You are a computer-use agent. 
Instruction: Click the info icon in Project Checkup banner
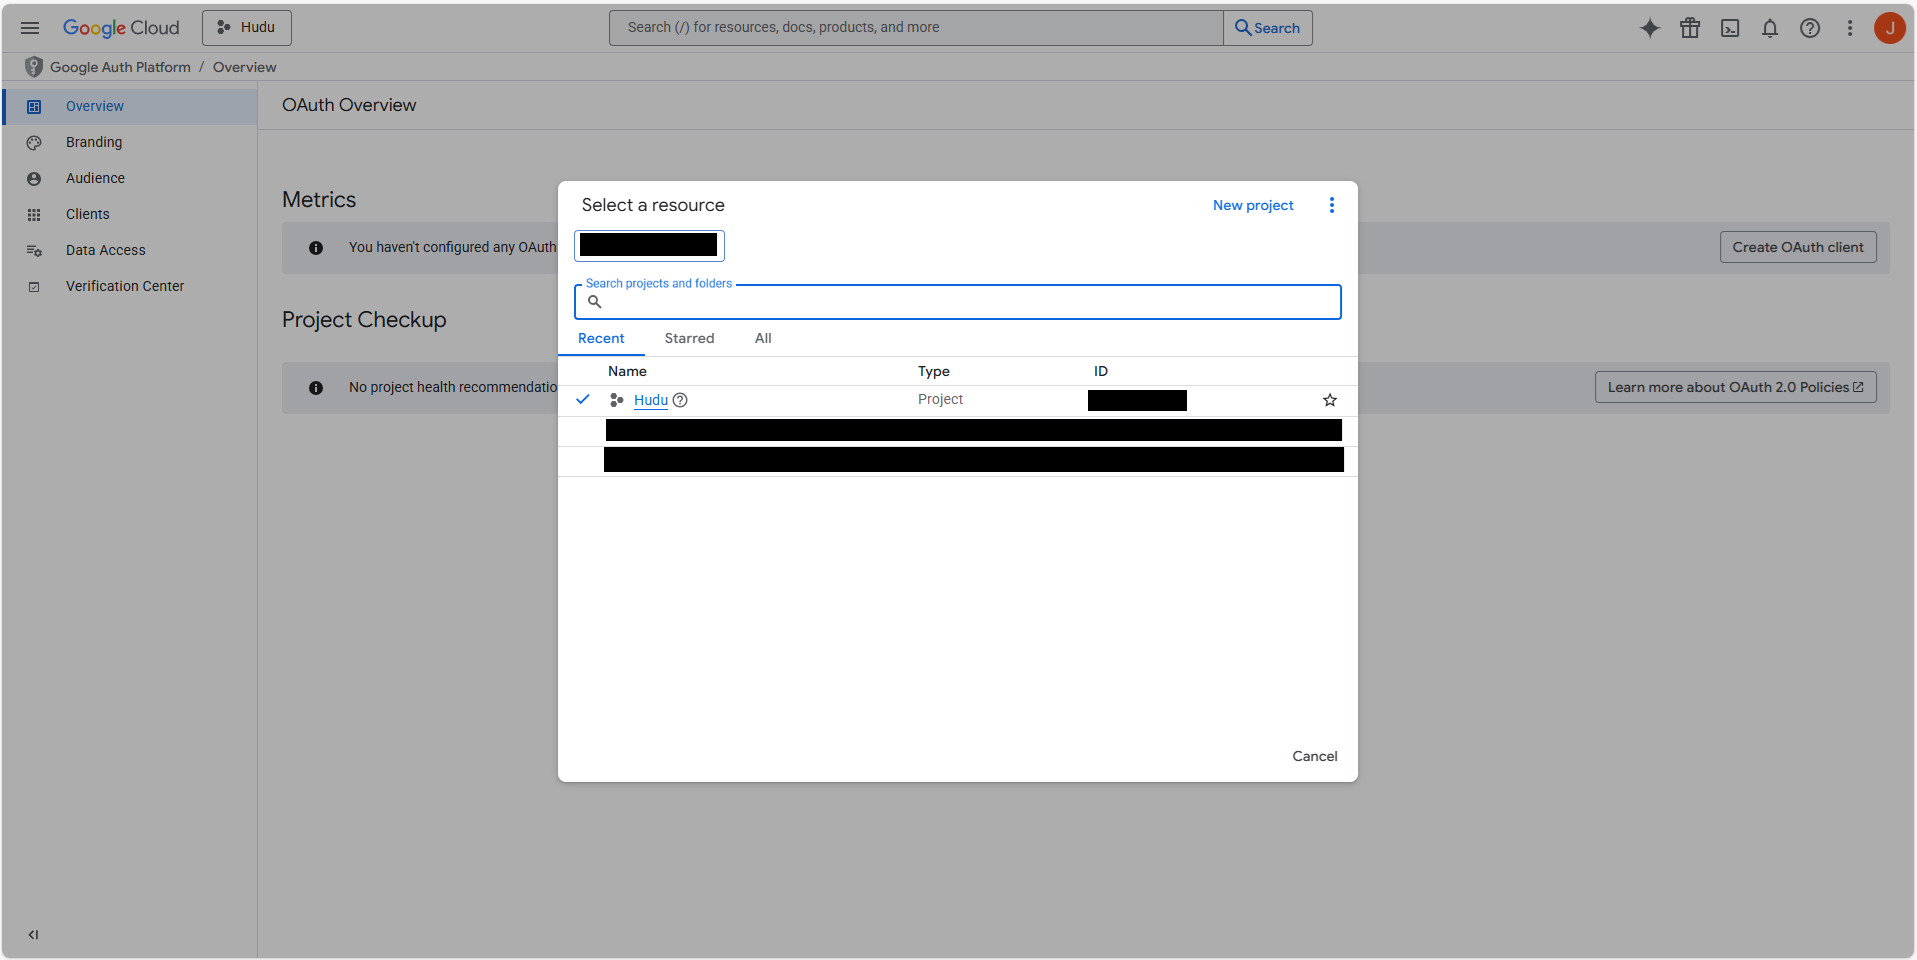click(316, 388)
